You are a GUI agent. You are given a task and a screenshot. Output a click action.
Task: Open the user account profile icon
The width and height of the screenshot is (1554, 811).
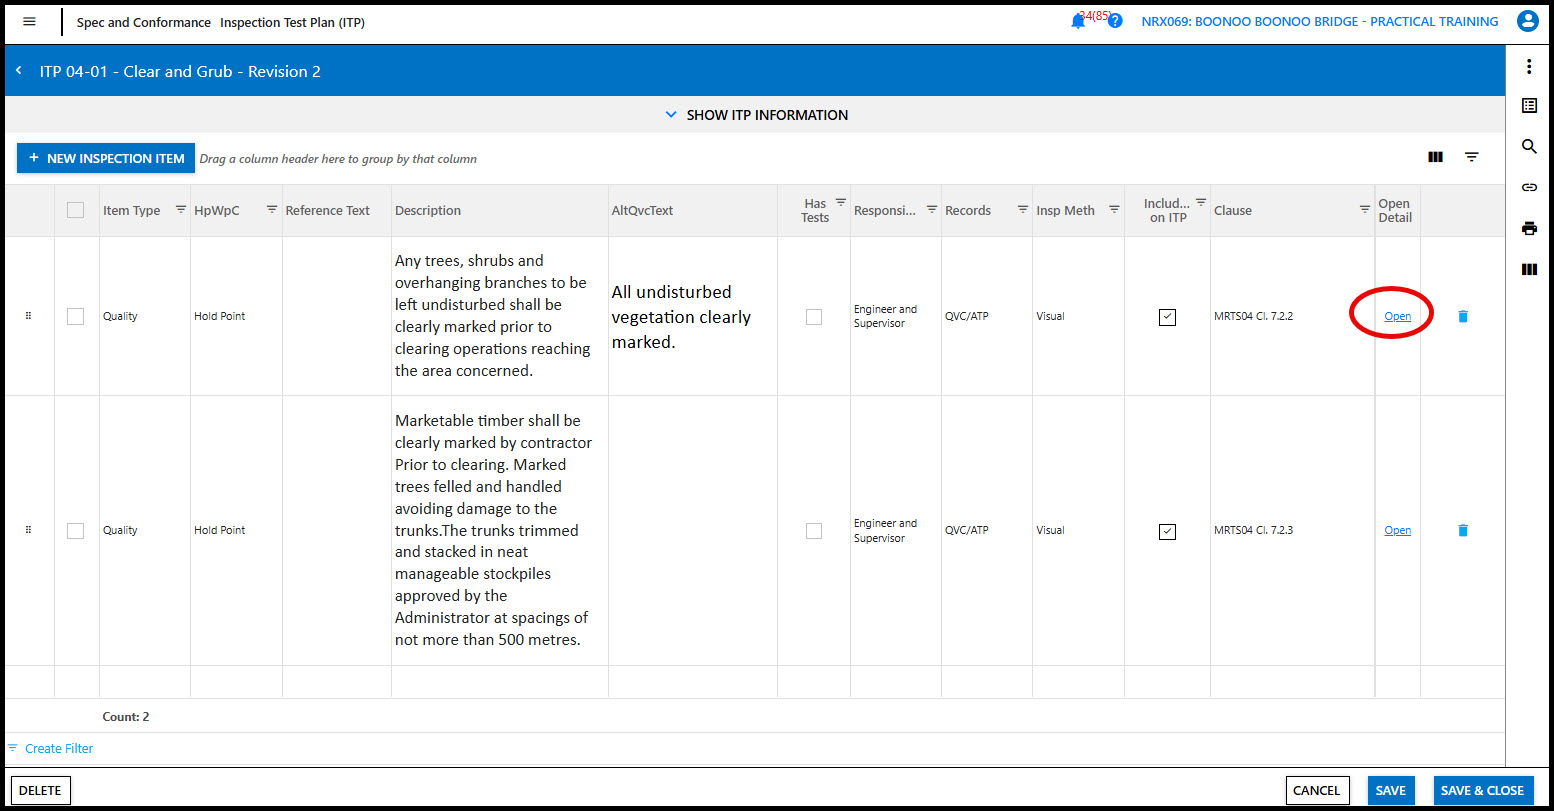click(x=1527, y=21)
